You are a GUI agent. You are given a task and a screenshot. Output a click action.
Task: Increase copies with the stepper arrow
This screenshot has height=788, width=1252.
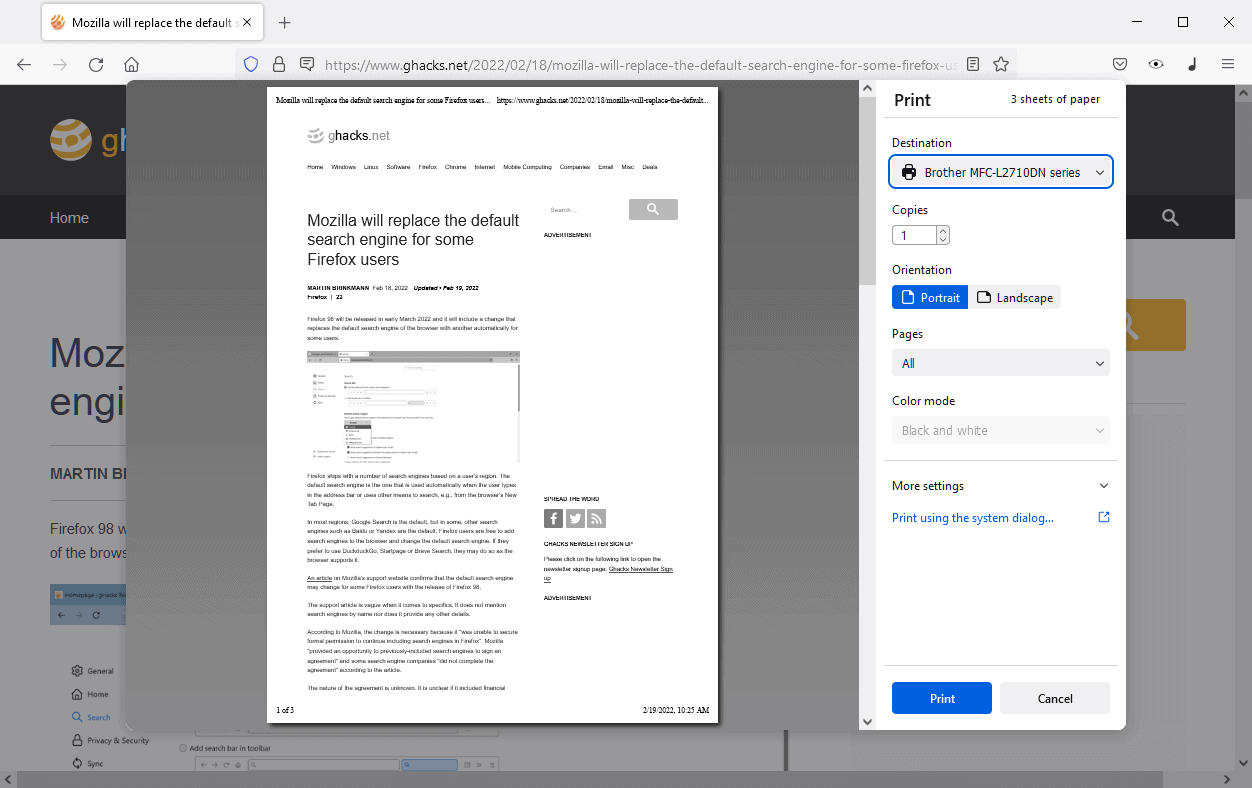pos(942,229)
